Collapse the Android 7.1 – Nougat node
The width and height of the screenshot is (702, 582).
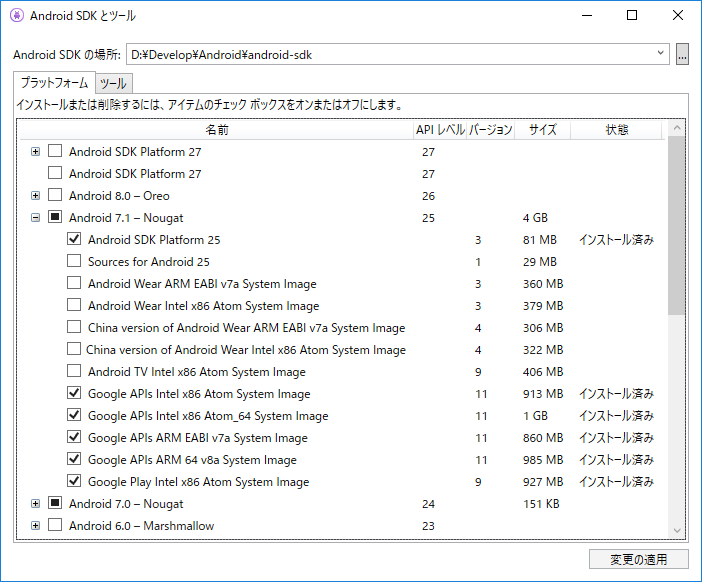pos(35,218)
